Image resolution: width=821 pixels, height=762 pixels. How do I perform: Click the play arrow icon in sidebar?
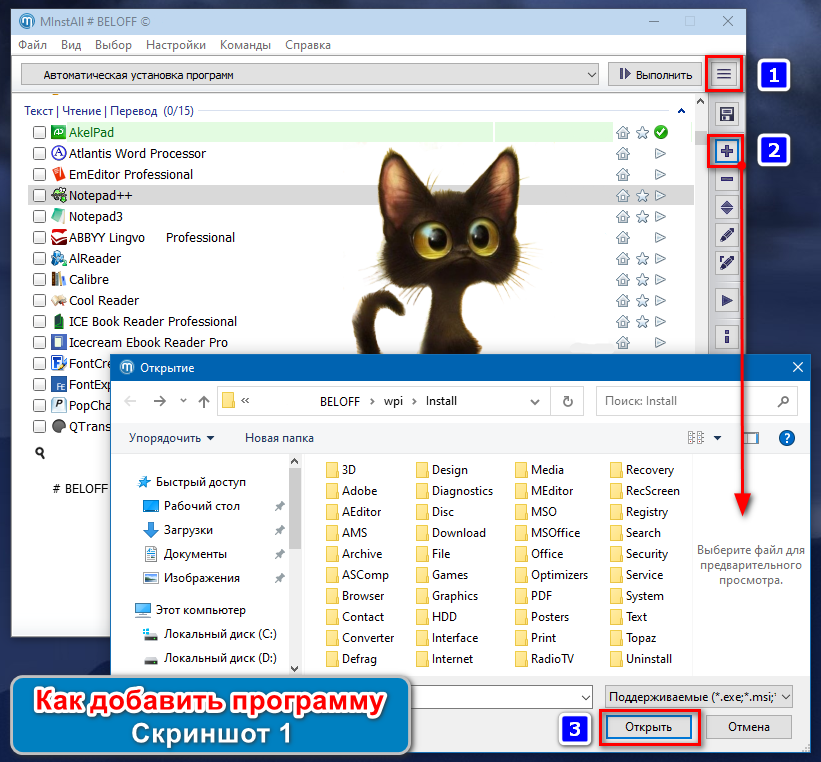tap(727, 301)
